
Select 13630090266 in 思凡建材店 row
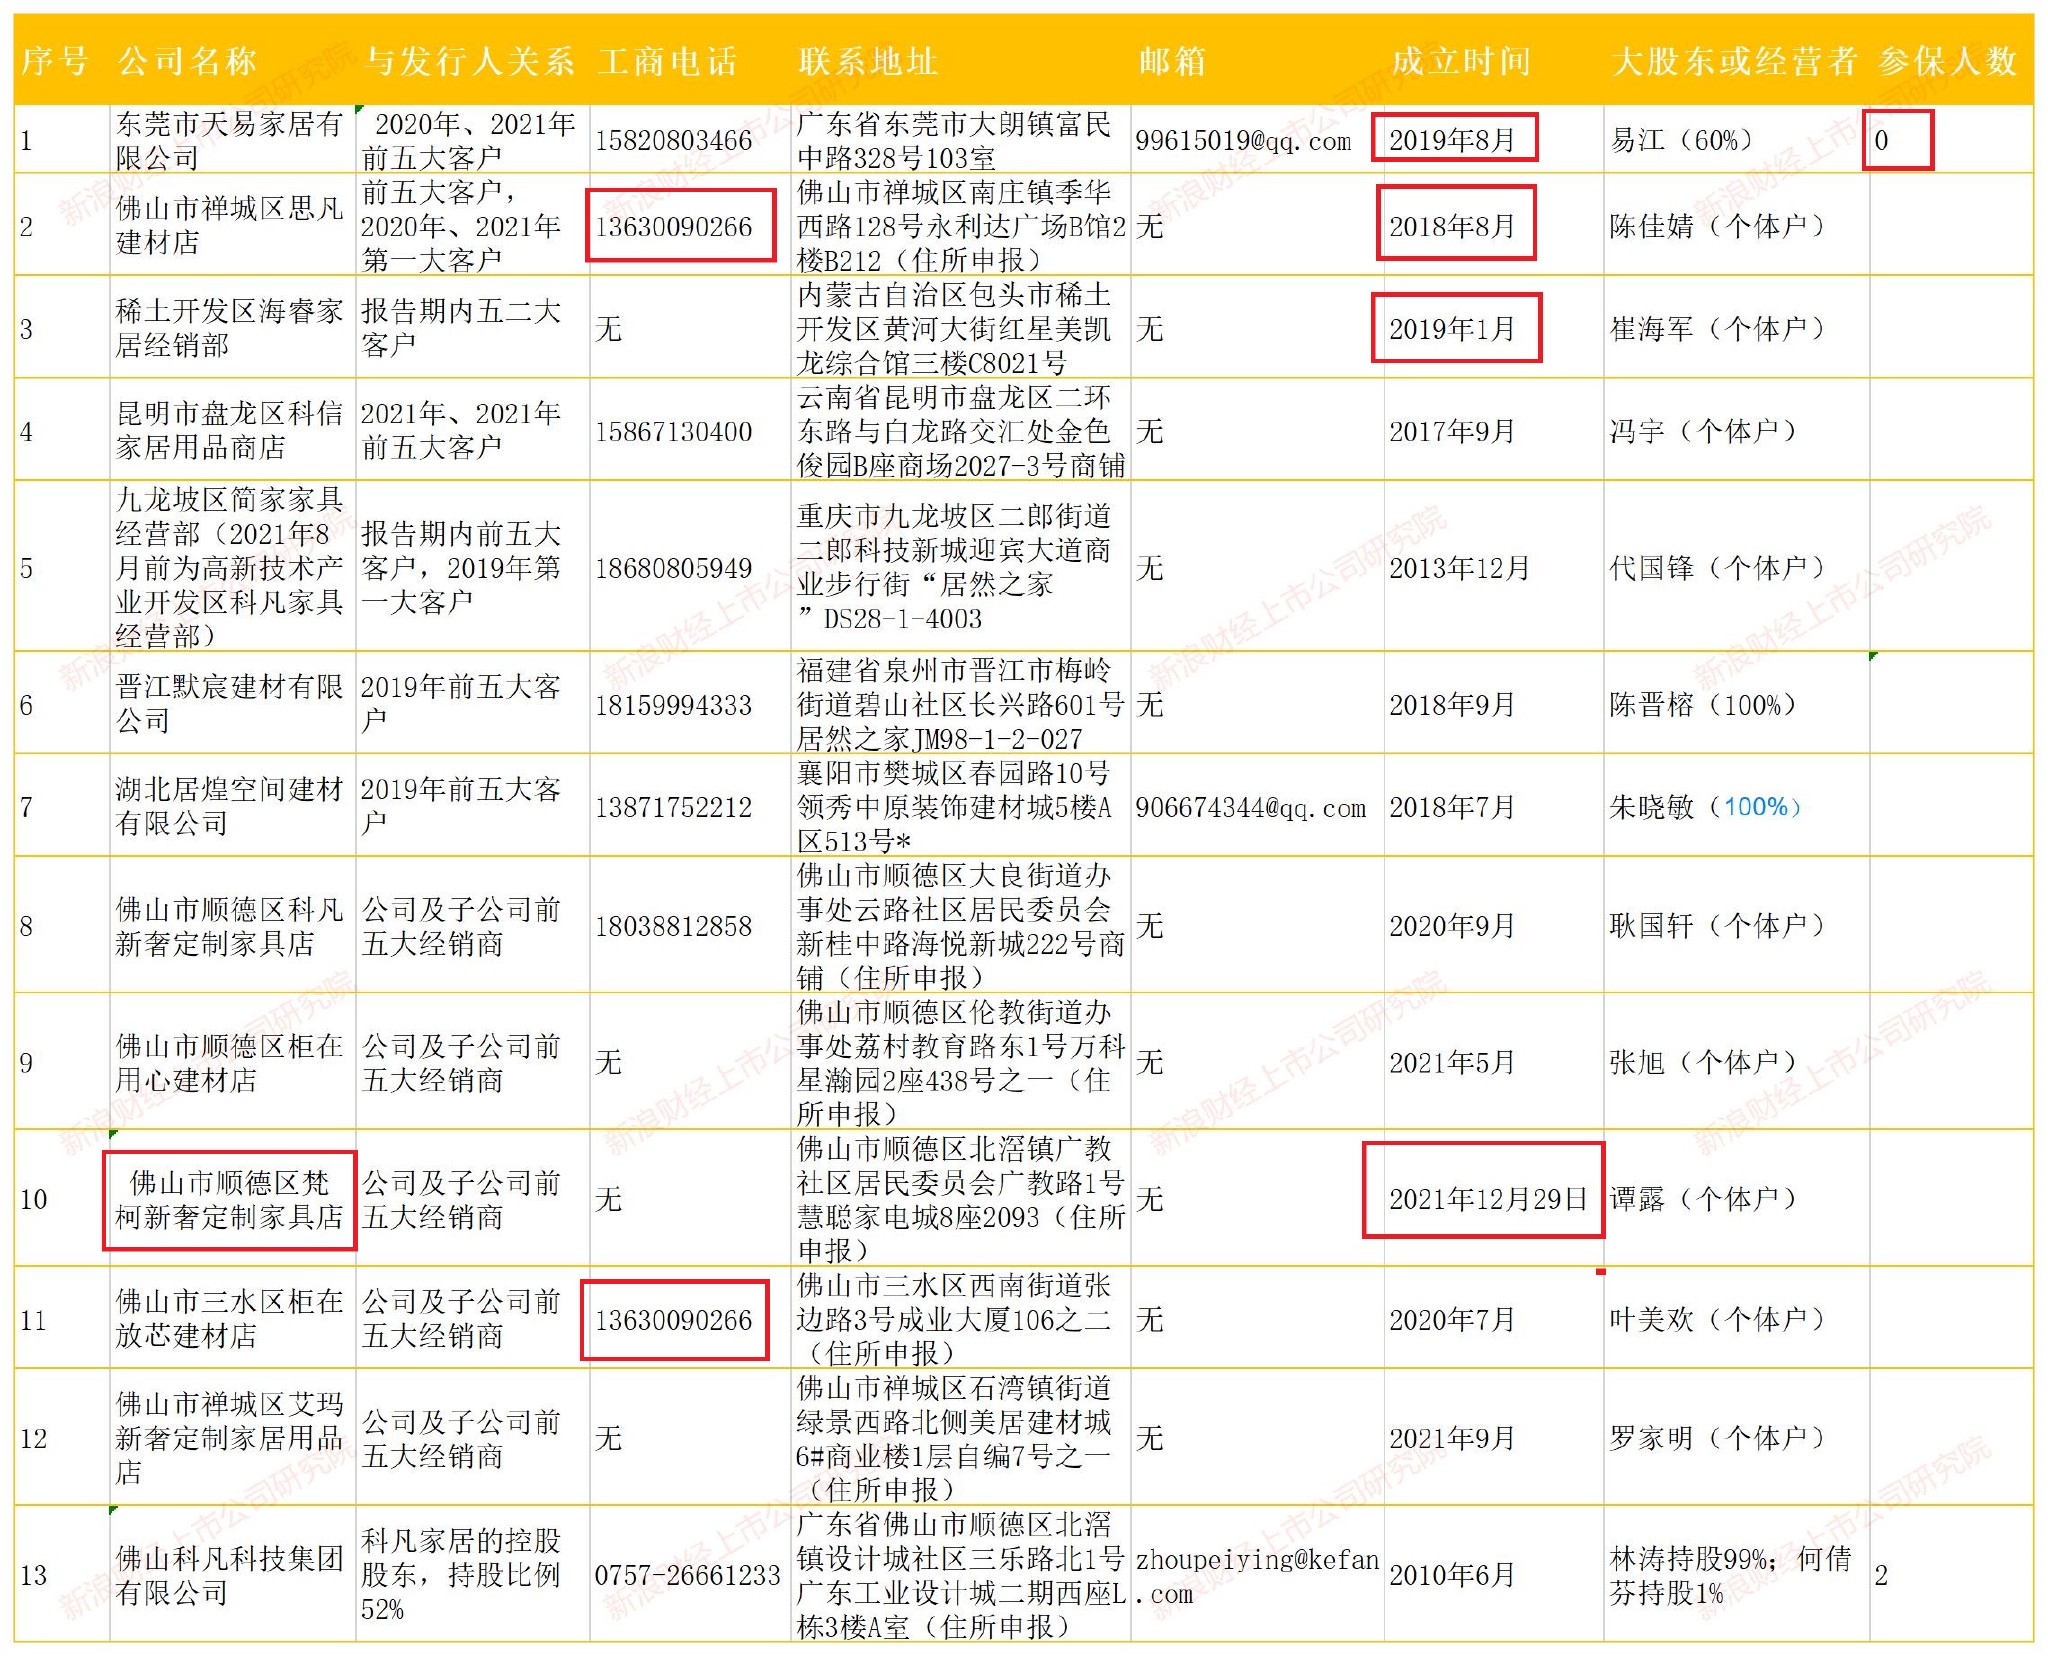point(673,226)
